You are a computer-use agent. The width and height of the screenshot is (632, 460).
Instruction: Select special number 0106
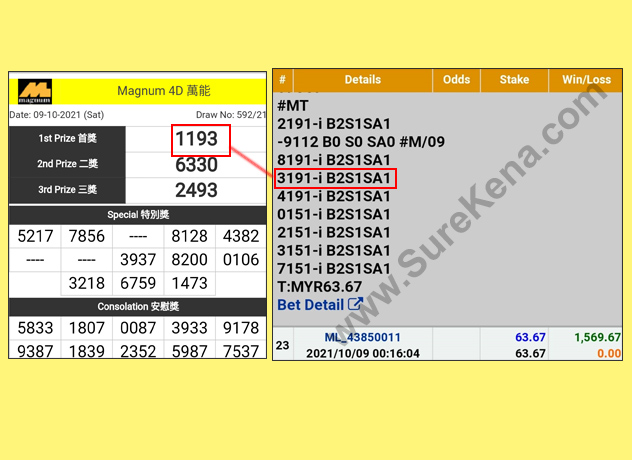click(241, 260)
